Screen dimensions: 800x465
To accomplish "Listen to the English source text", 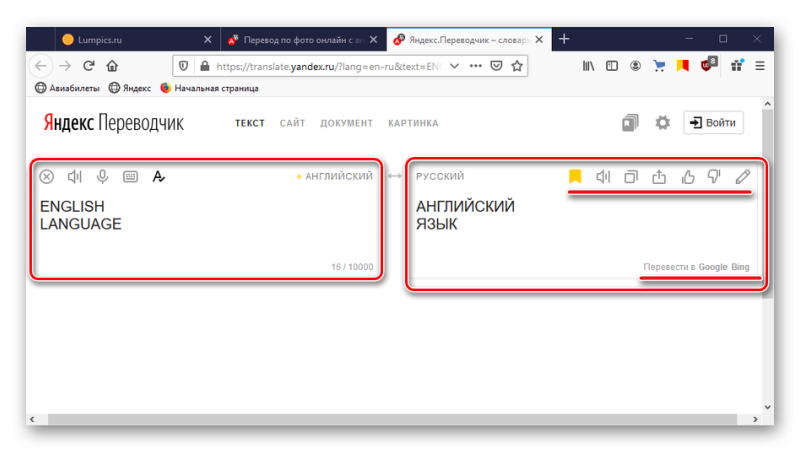I will point(74,177).
